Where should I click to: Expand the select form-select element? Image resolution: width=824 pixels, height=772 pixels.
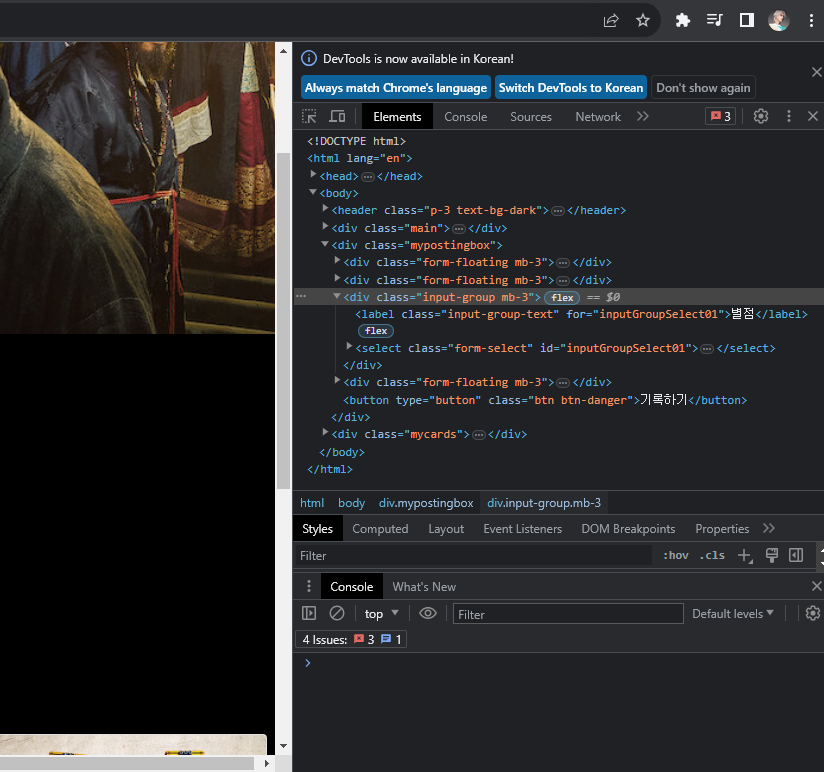349,346
